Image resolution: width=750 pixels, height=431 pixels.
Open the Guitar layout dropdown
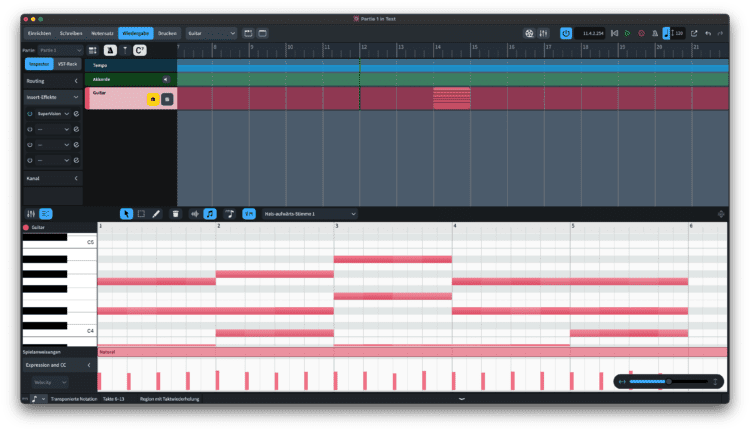[x=211, y=33]
